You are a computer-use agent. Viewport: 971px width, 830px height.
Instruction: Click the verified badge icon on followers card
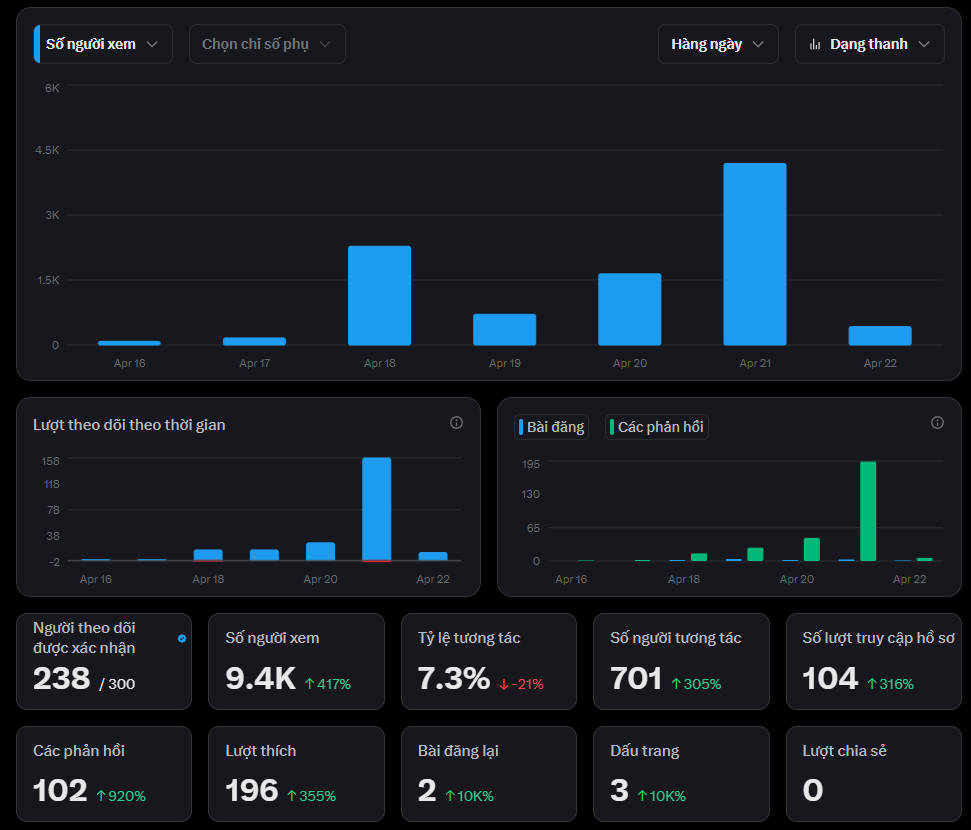pos(182,639)
